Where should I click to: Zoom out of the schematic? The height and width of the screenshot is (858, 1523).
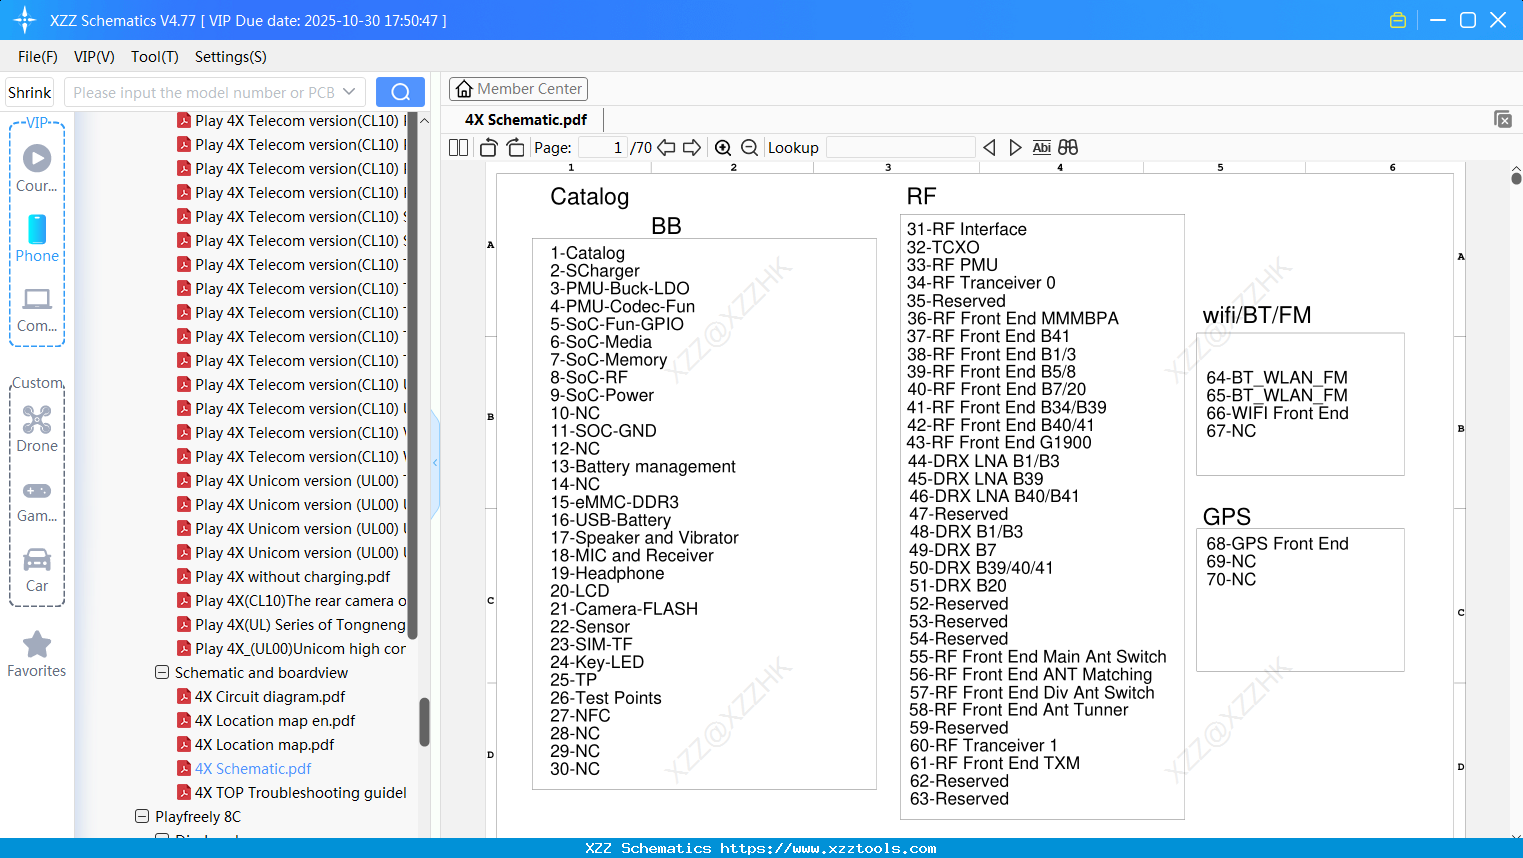click(x=749, y=147)
